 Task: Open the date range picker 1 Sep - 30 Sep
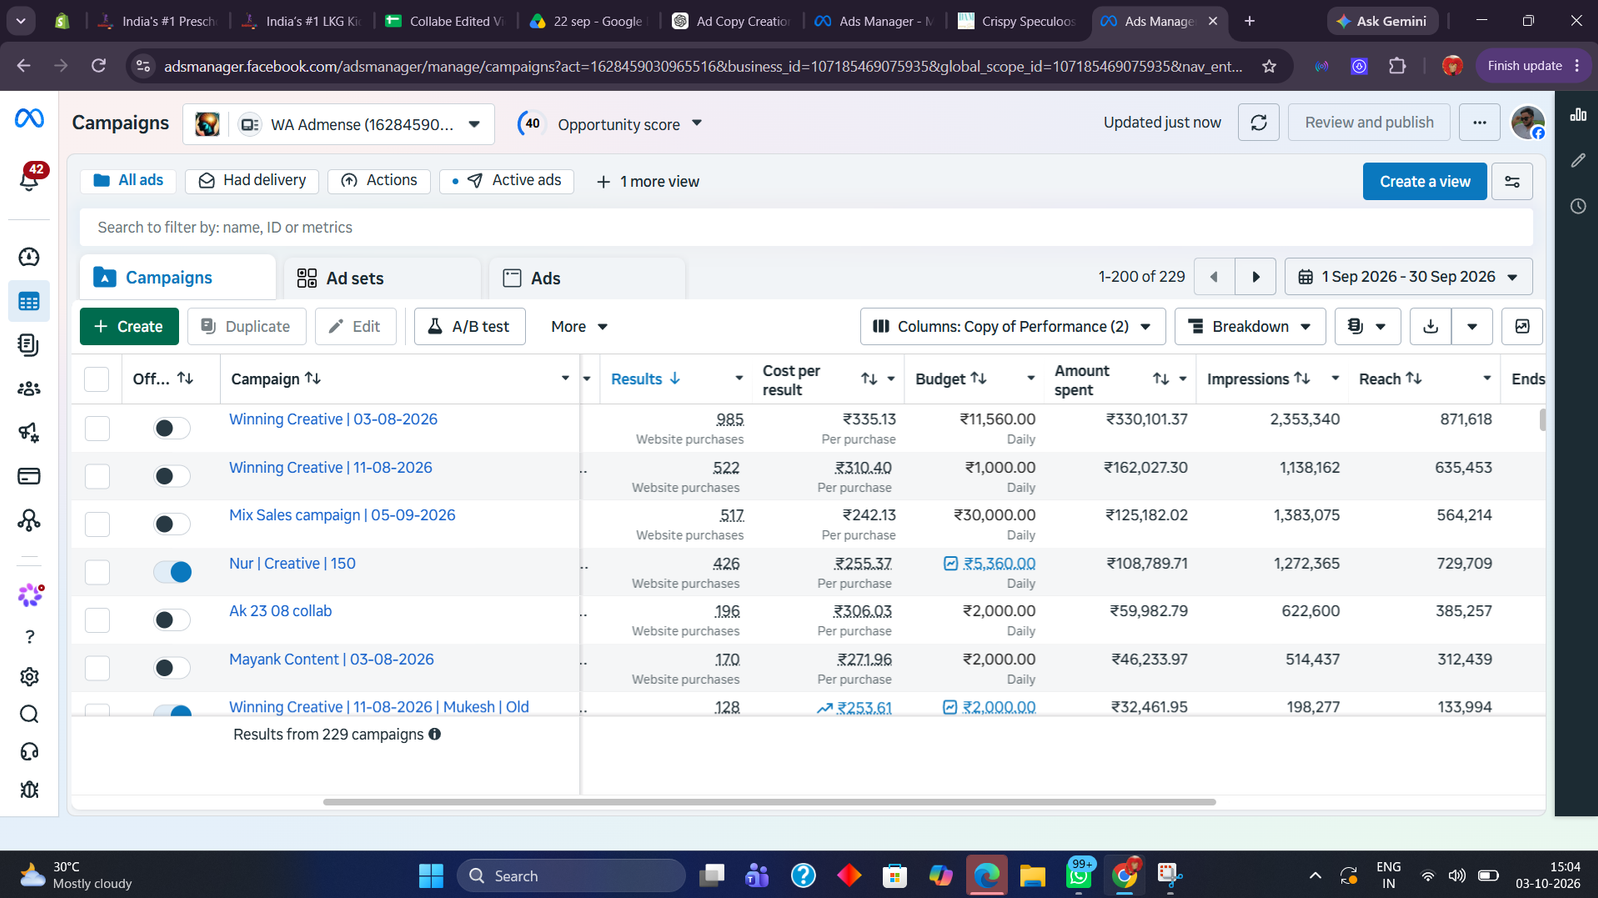pos(1408,277)
